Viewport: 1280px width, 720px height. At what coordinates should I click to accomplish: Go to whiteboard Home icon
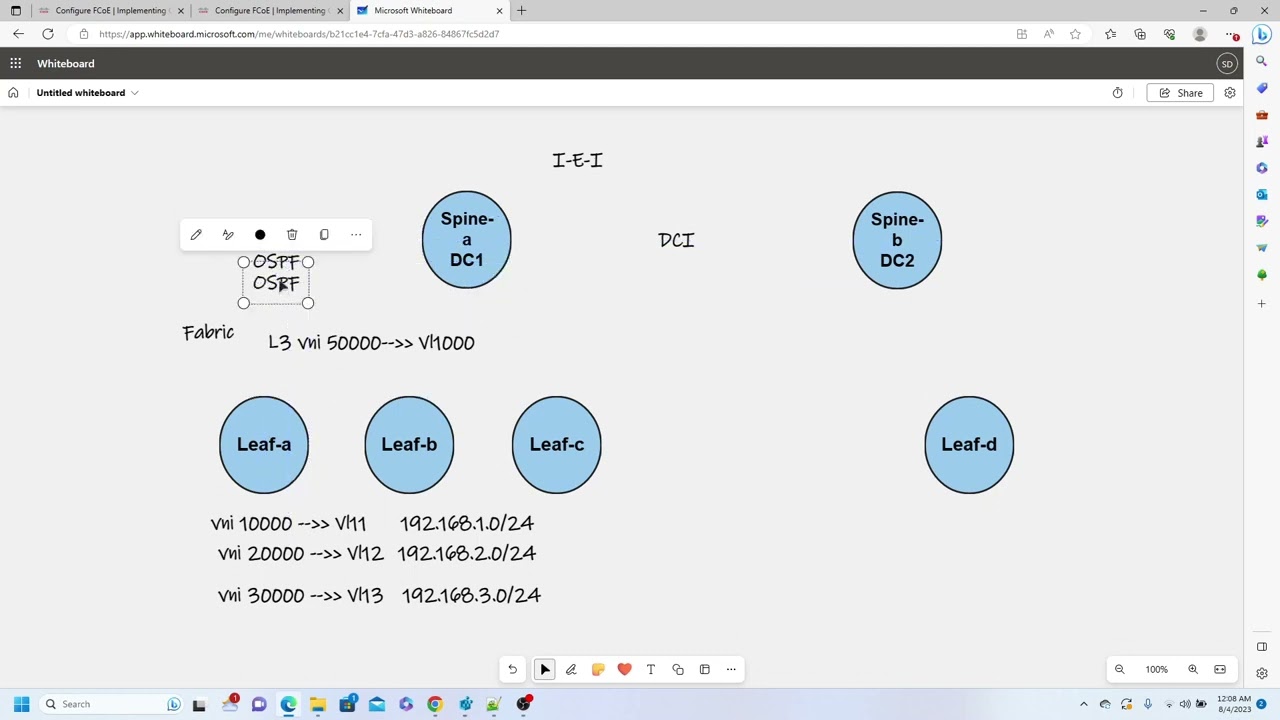13,93
